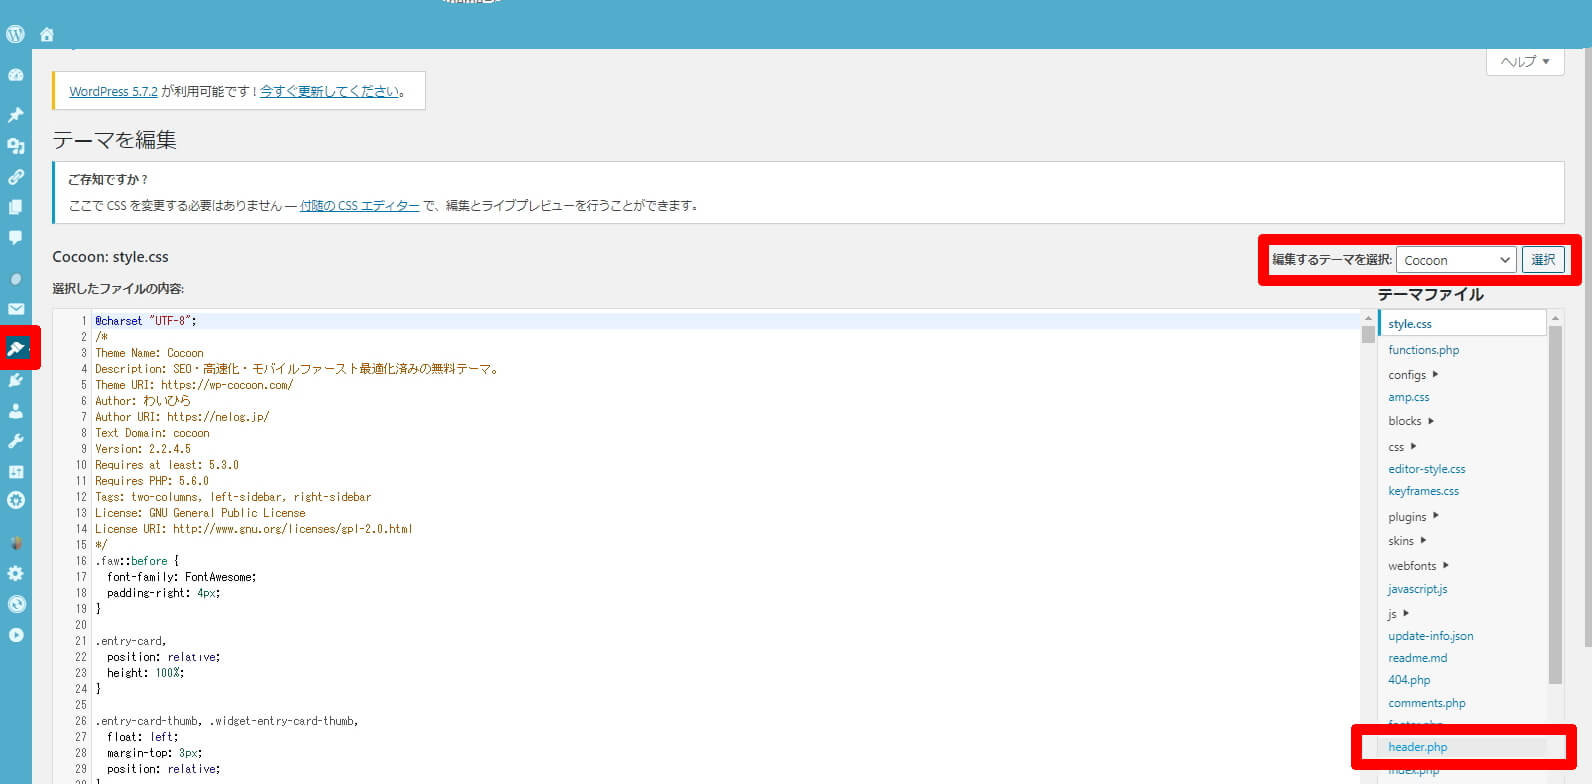Expand the css folder
The height and width of the screenshot is (784, 1592).
tap(1402, 447)
